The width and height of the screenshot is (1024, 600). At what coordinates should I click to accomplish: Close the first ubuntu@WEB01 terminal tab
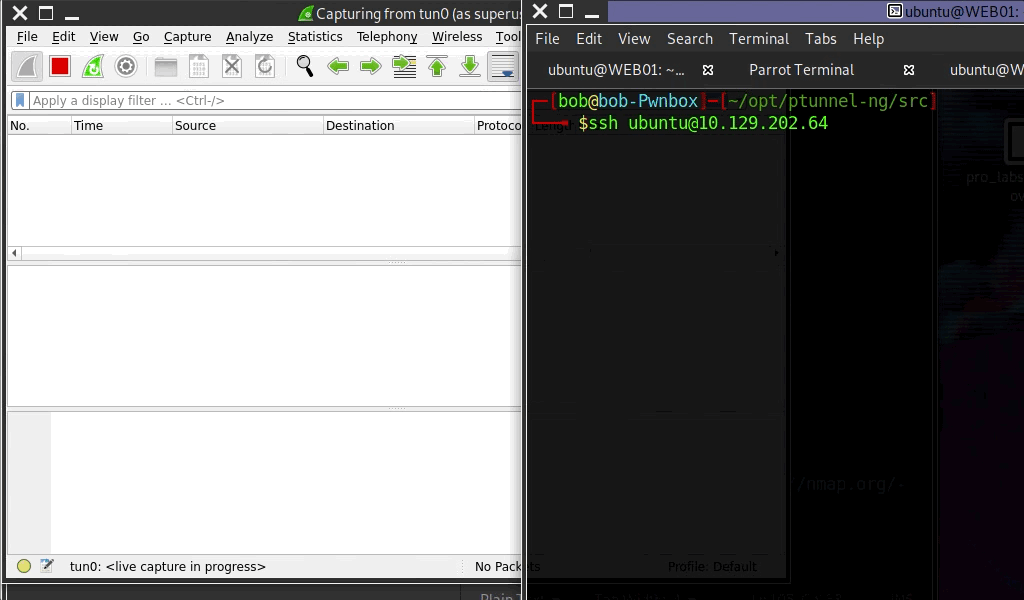(708, 70)
